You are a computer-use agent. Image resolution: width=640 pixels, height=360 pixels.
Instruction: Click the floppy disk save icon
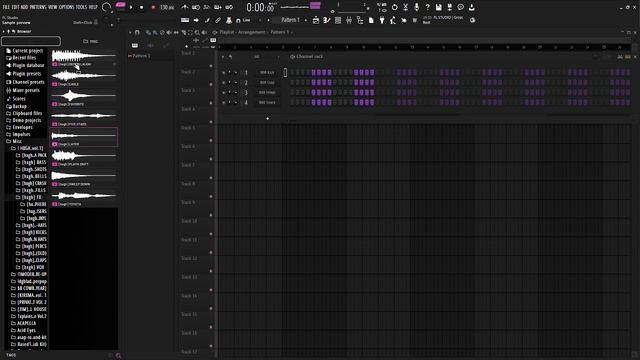point(438,7)
